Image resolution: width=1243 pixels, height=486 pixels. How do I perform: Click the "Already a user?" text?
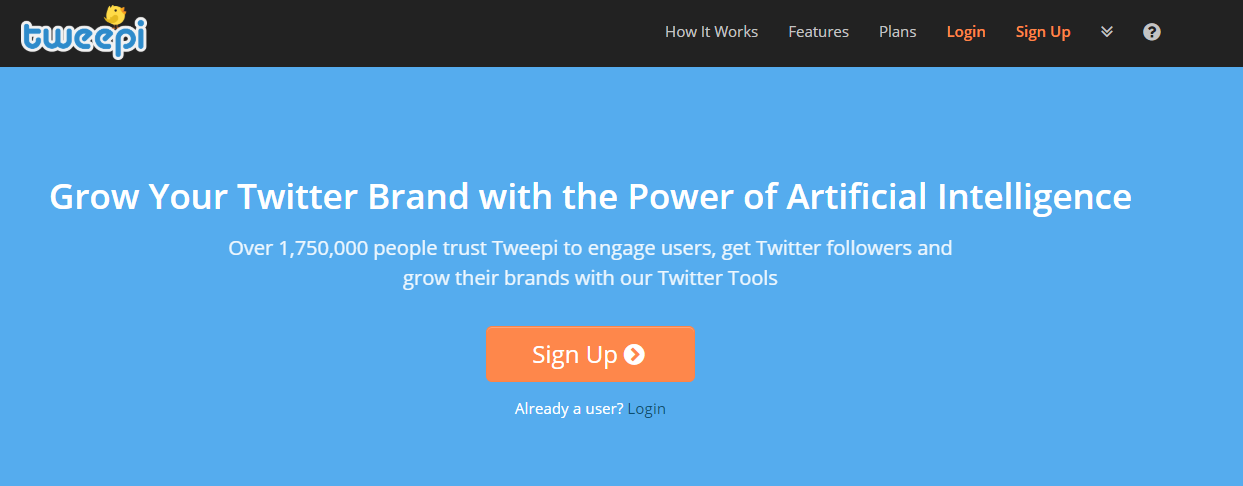[569, 409]
